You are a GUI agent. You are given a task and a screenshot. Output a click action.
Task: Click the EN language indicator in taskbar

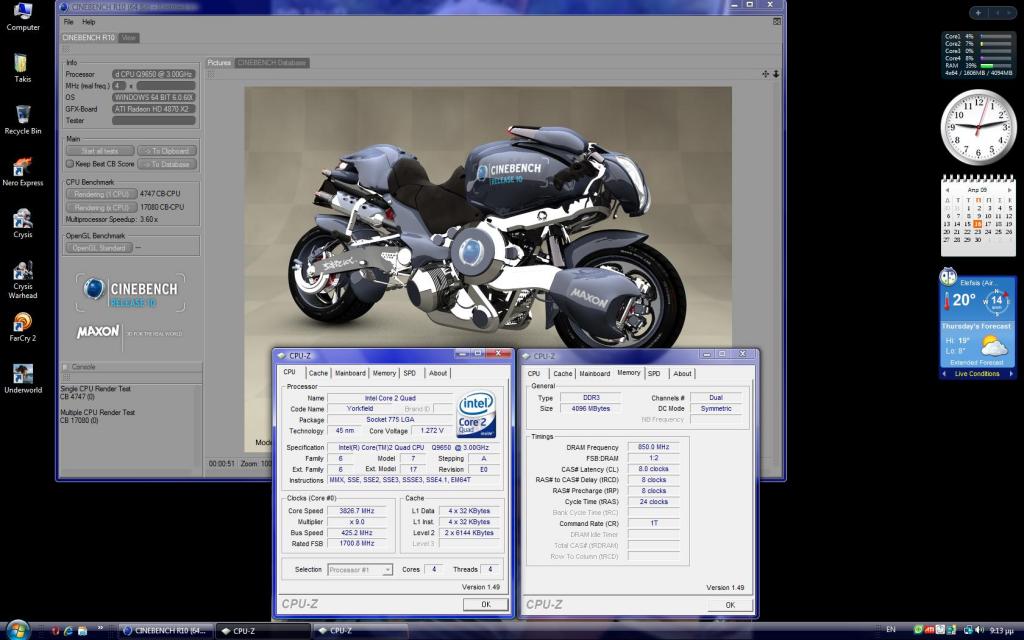[x=891, y=630]
